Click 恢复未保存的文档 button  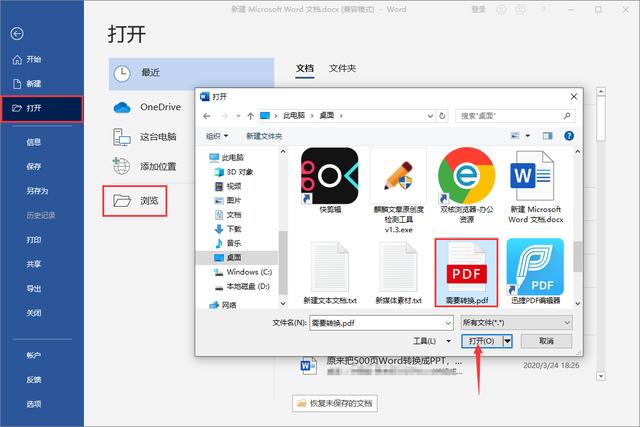point(335,403)
